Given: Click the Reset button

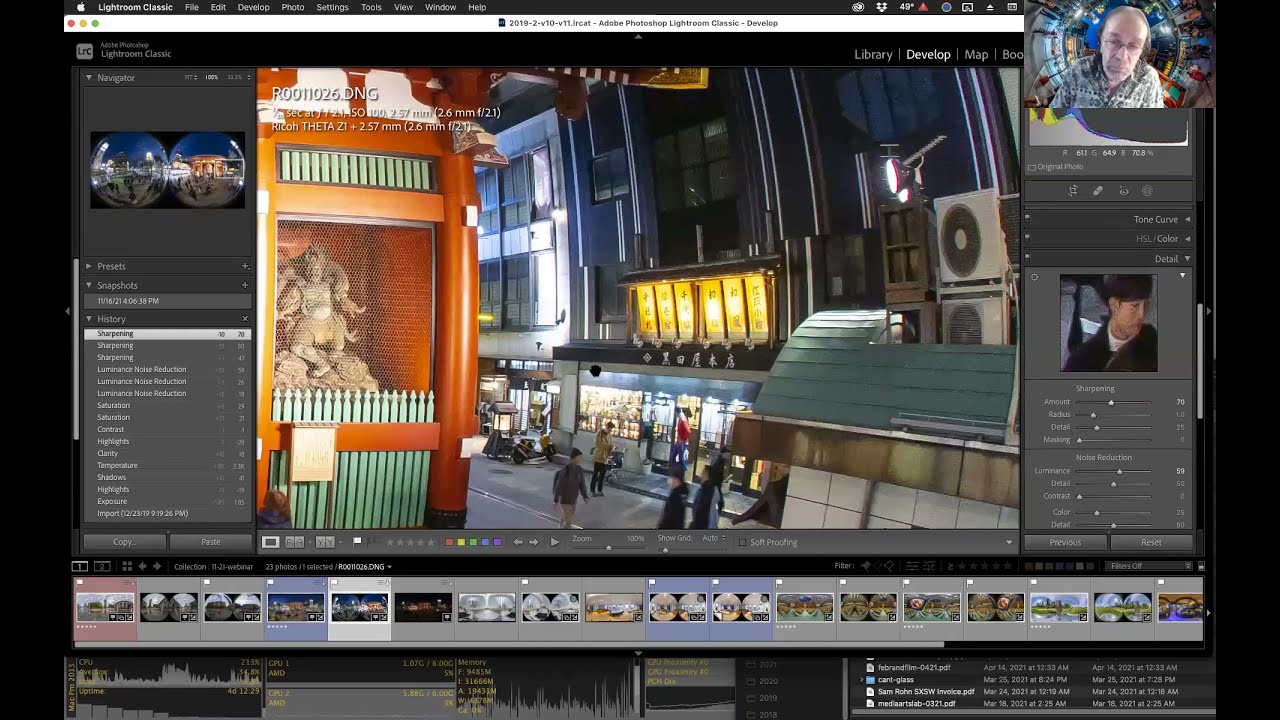Looking at the screenshot, I should (x=1151, y=542).
